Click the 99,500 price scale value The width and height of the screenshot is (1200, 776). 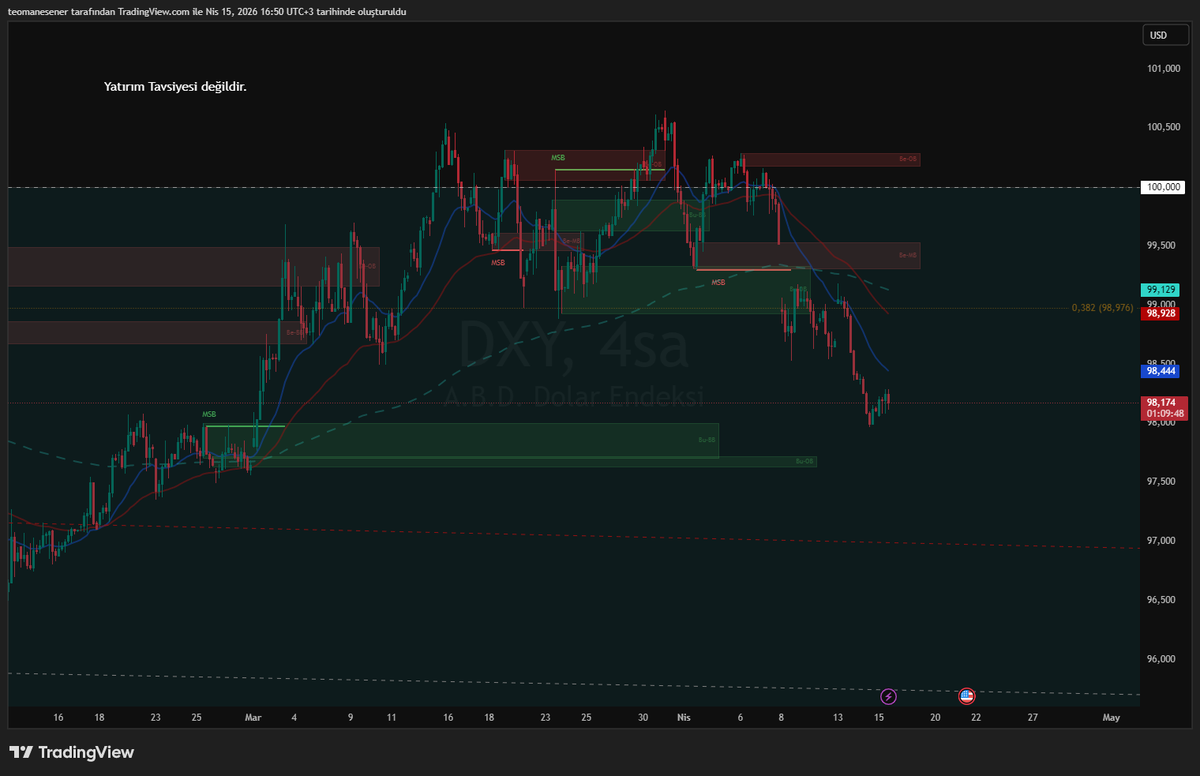pyautogui.click(x=1162, y=245)
